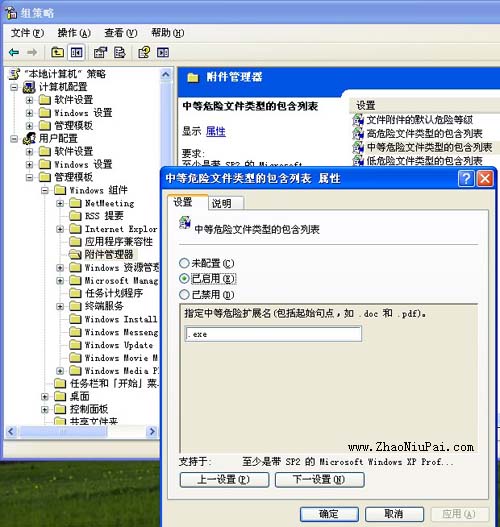
Task: Click icon beside 低危险文件类型的包含列表
Action: tap(358, 161)
